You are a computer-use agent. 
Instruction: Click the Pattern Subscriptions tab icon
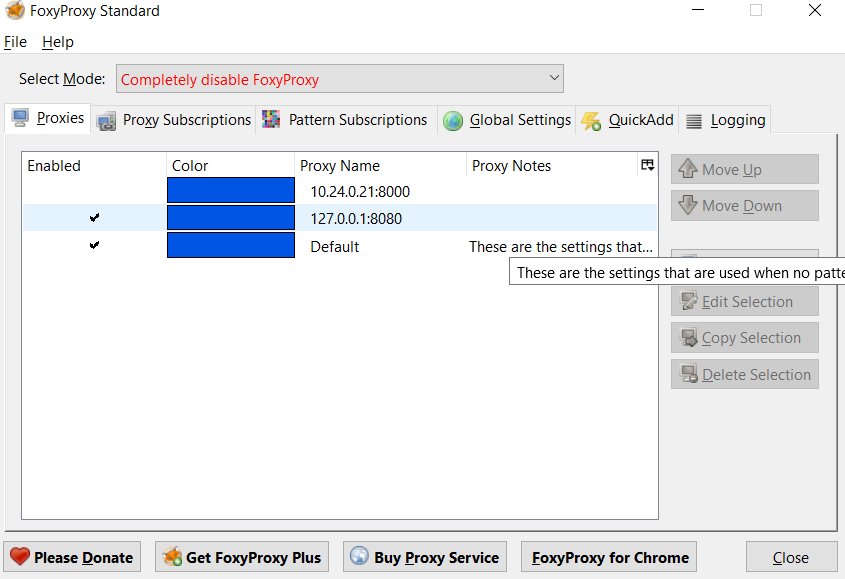[271, 120]
